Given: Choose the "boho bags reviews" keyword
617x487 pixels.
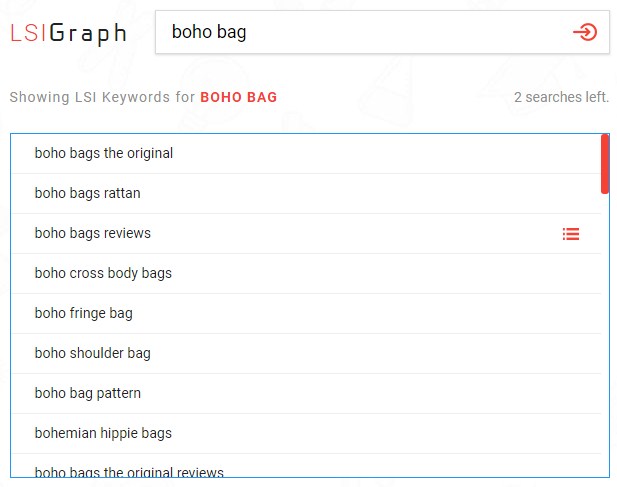Looking at the screenshot, I should tap(92, 233).
